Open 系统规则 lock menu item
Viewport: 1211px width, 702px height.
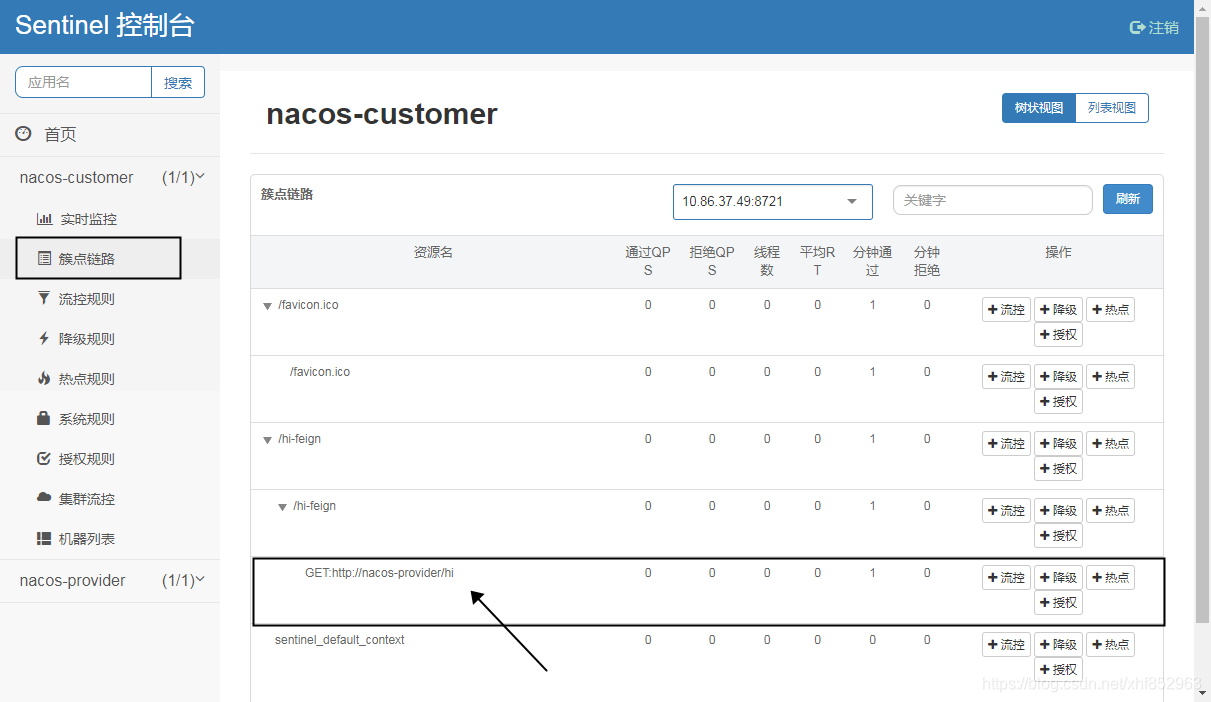76,419
